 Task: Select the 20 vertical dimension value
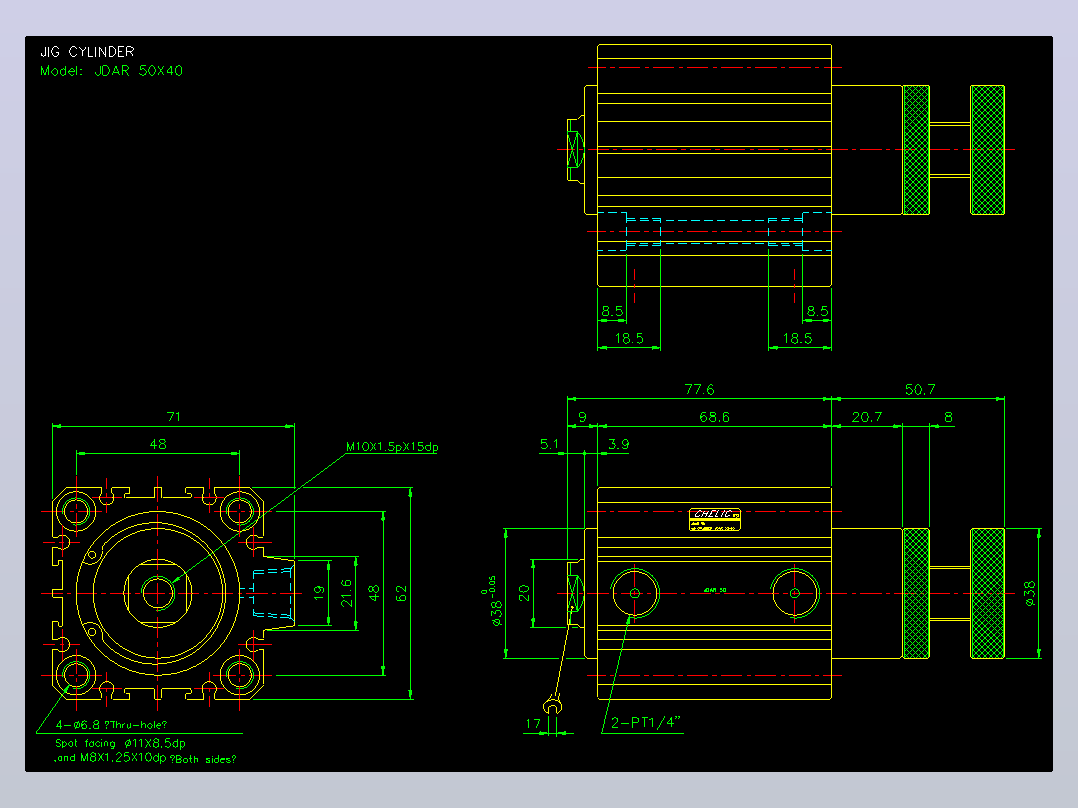pyautogui.click(x=524, y=593)
